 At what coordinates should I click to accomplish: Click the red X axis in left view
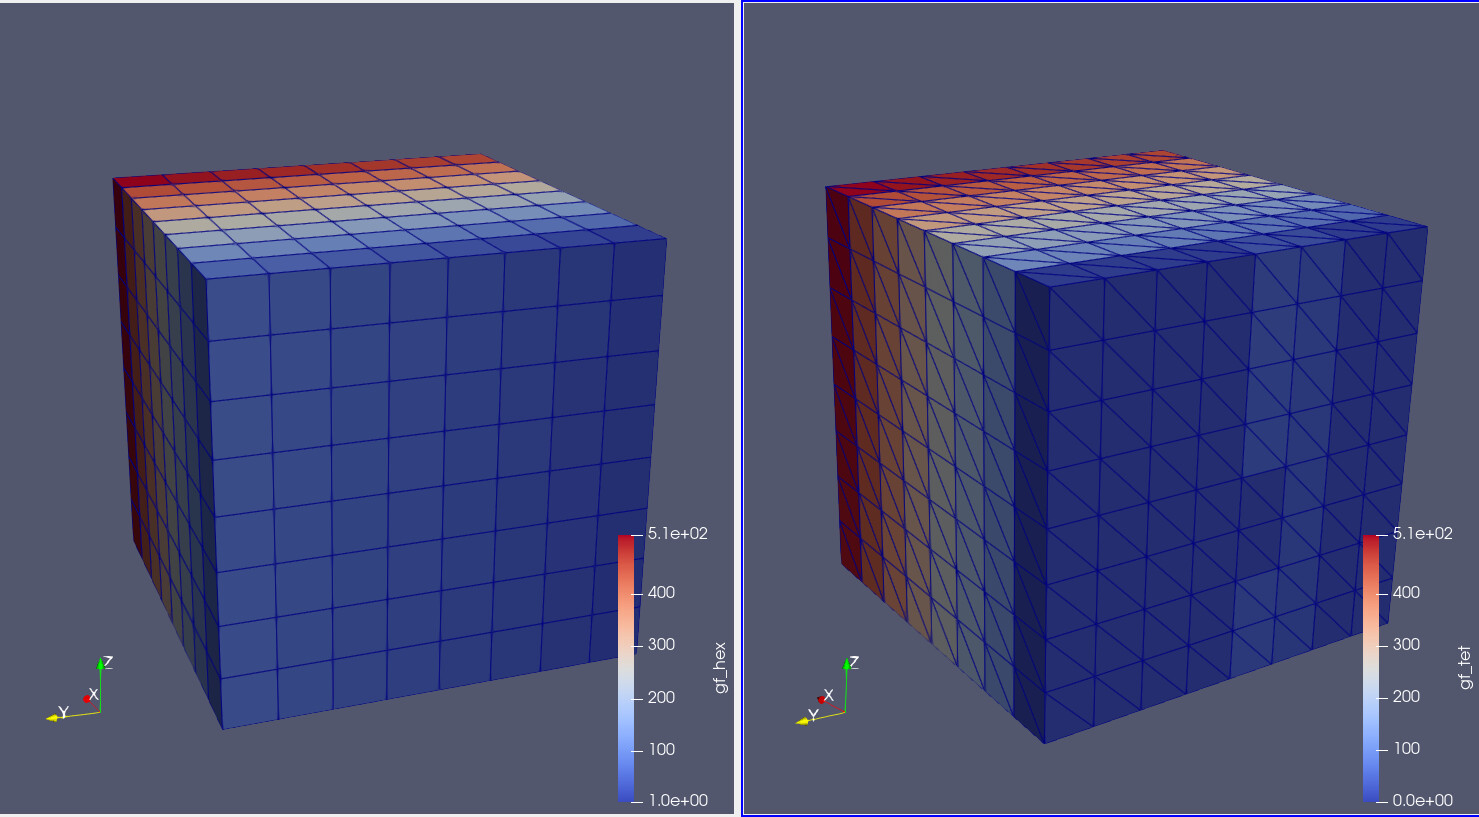[x=91, y=696]
